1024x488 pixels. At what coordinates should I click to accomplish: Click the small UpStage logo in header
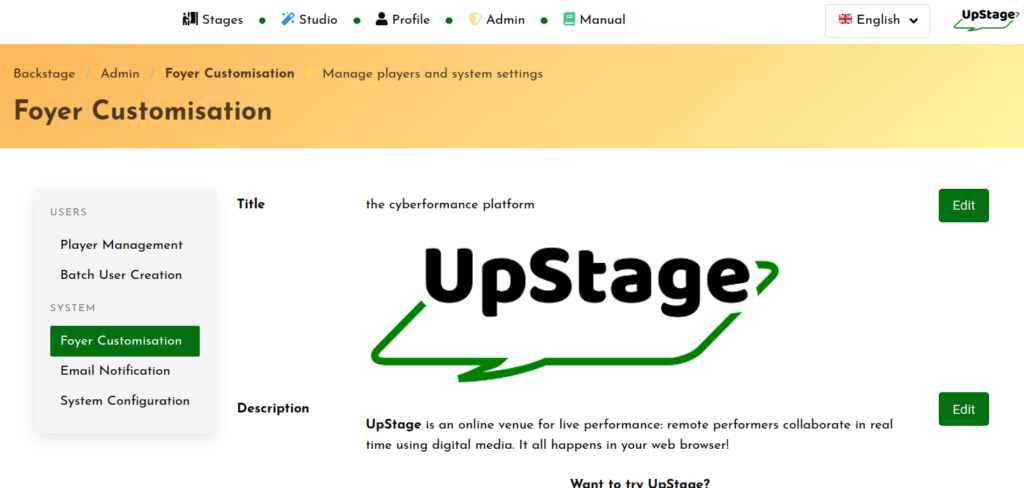coord(986,20)
